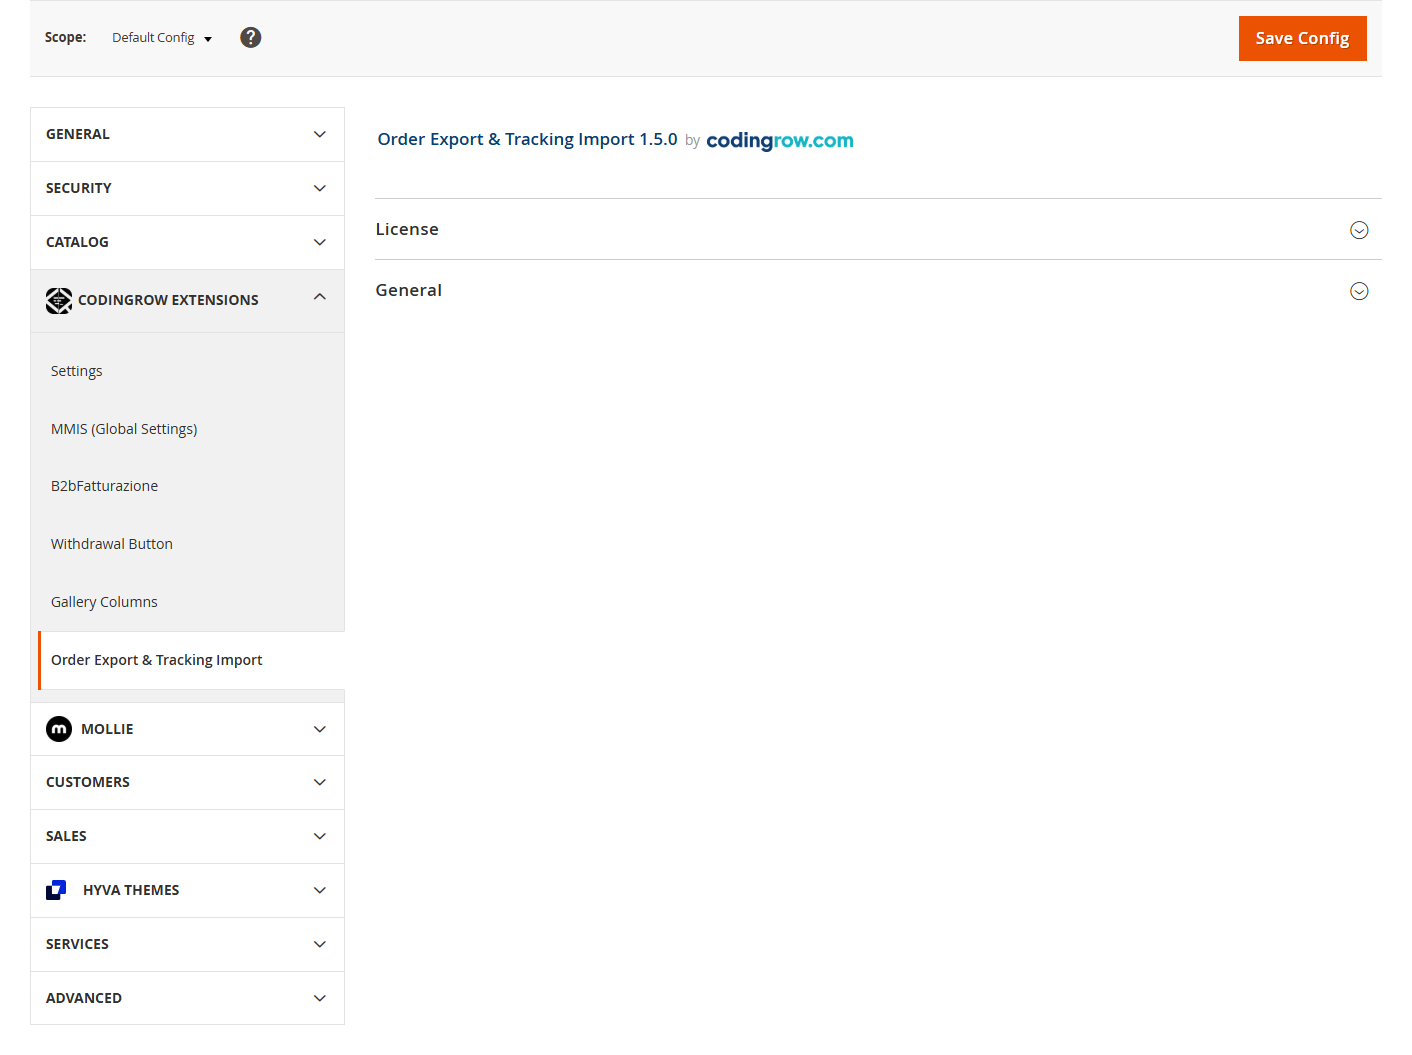Screen dimensions: 1412x1055
Task: Select B2bFatturazione menu item
Action: click(104, 486)
